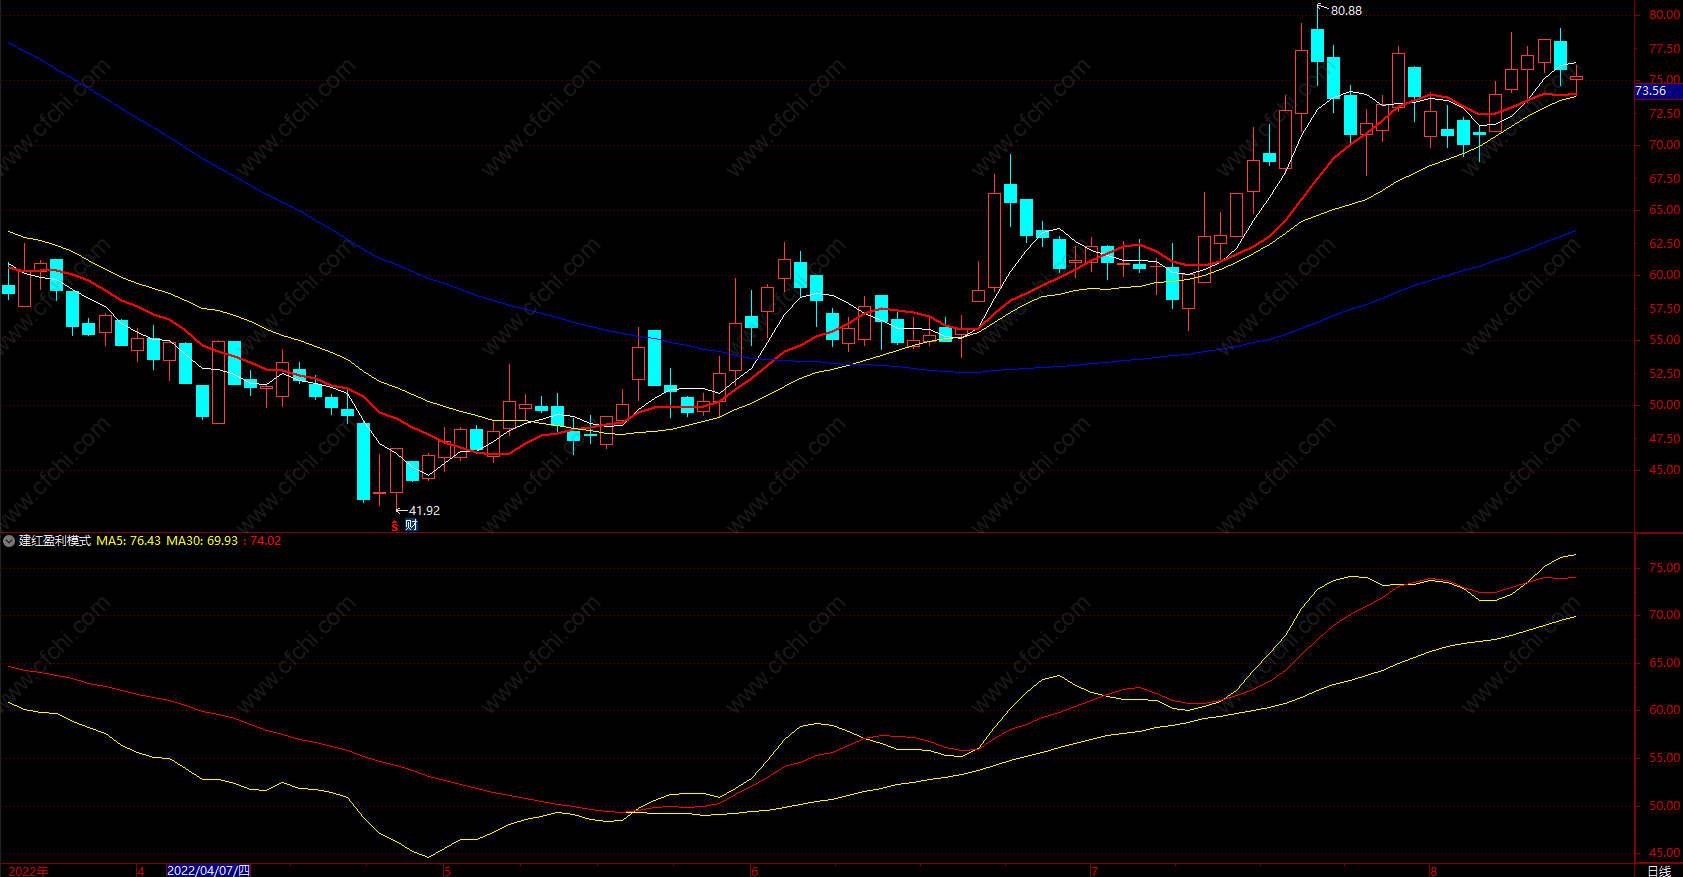Click the 日线 period label
1683x877 pixels.
coord(1659,870)
